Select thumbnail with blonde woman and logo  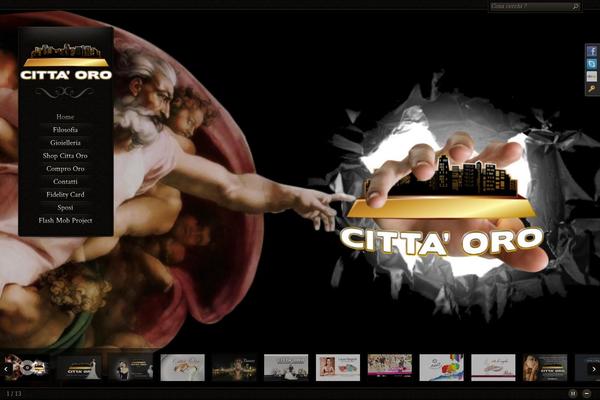click(x=545, y=367)
